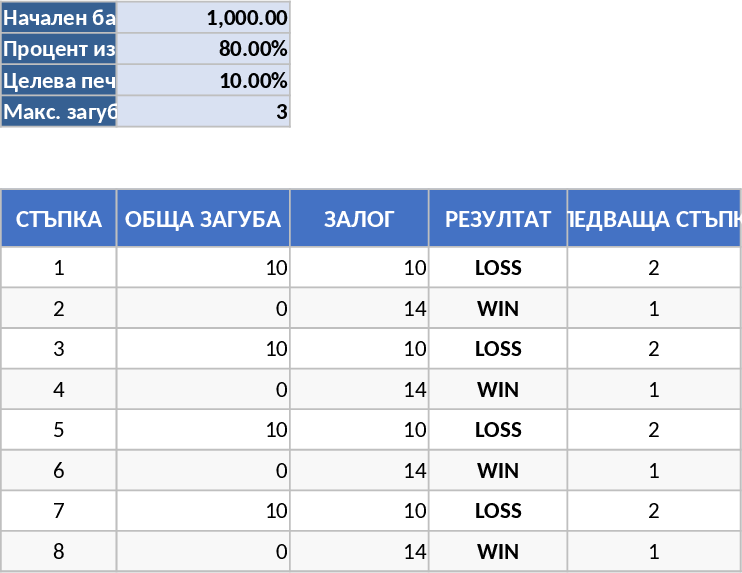Select the 'Процент из' label cell
Viewport: 742px width, 573px height.
coord(59,49)
